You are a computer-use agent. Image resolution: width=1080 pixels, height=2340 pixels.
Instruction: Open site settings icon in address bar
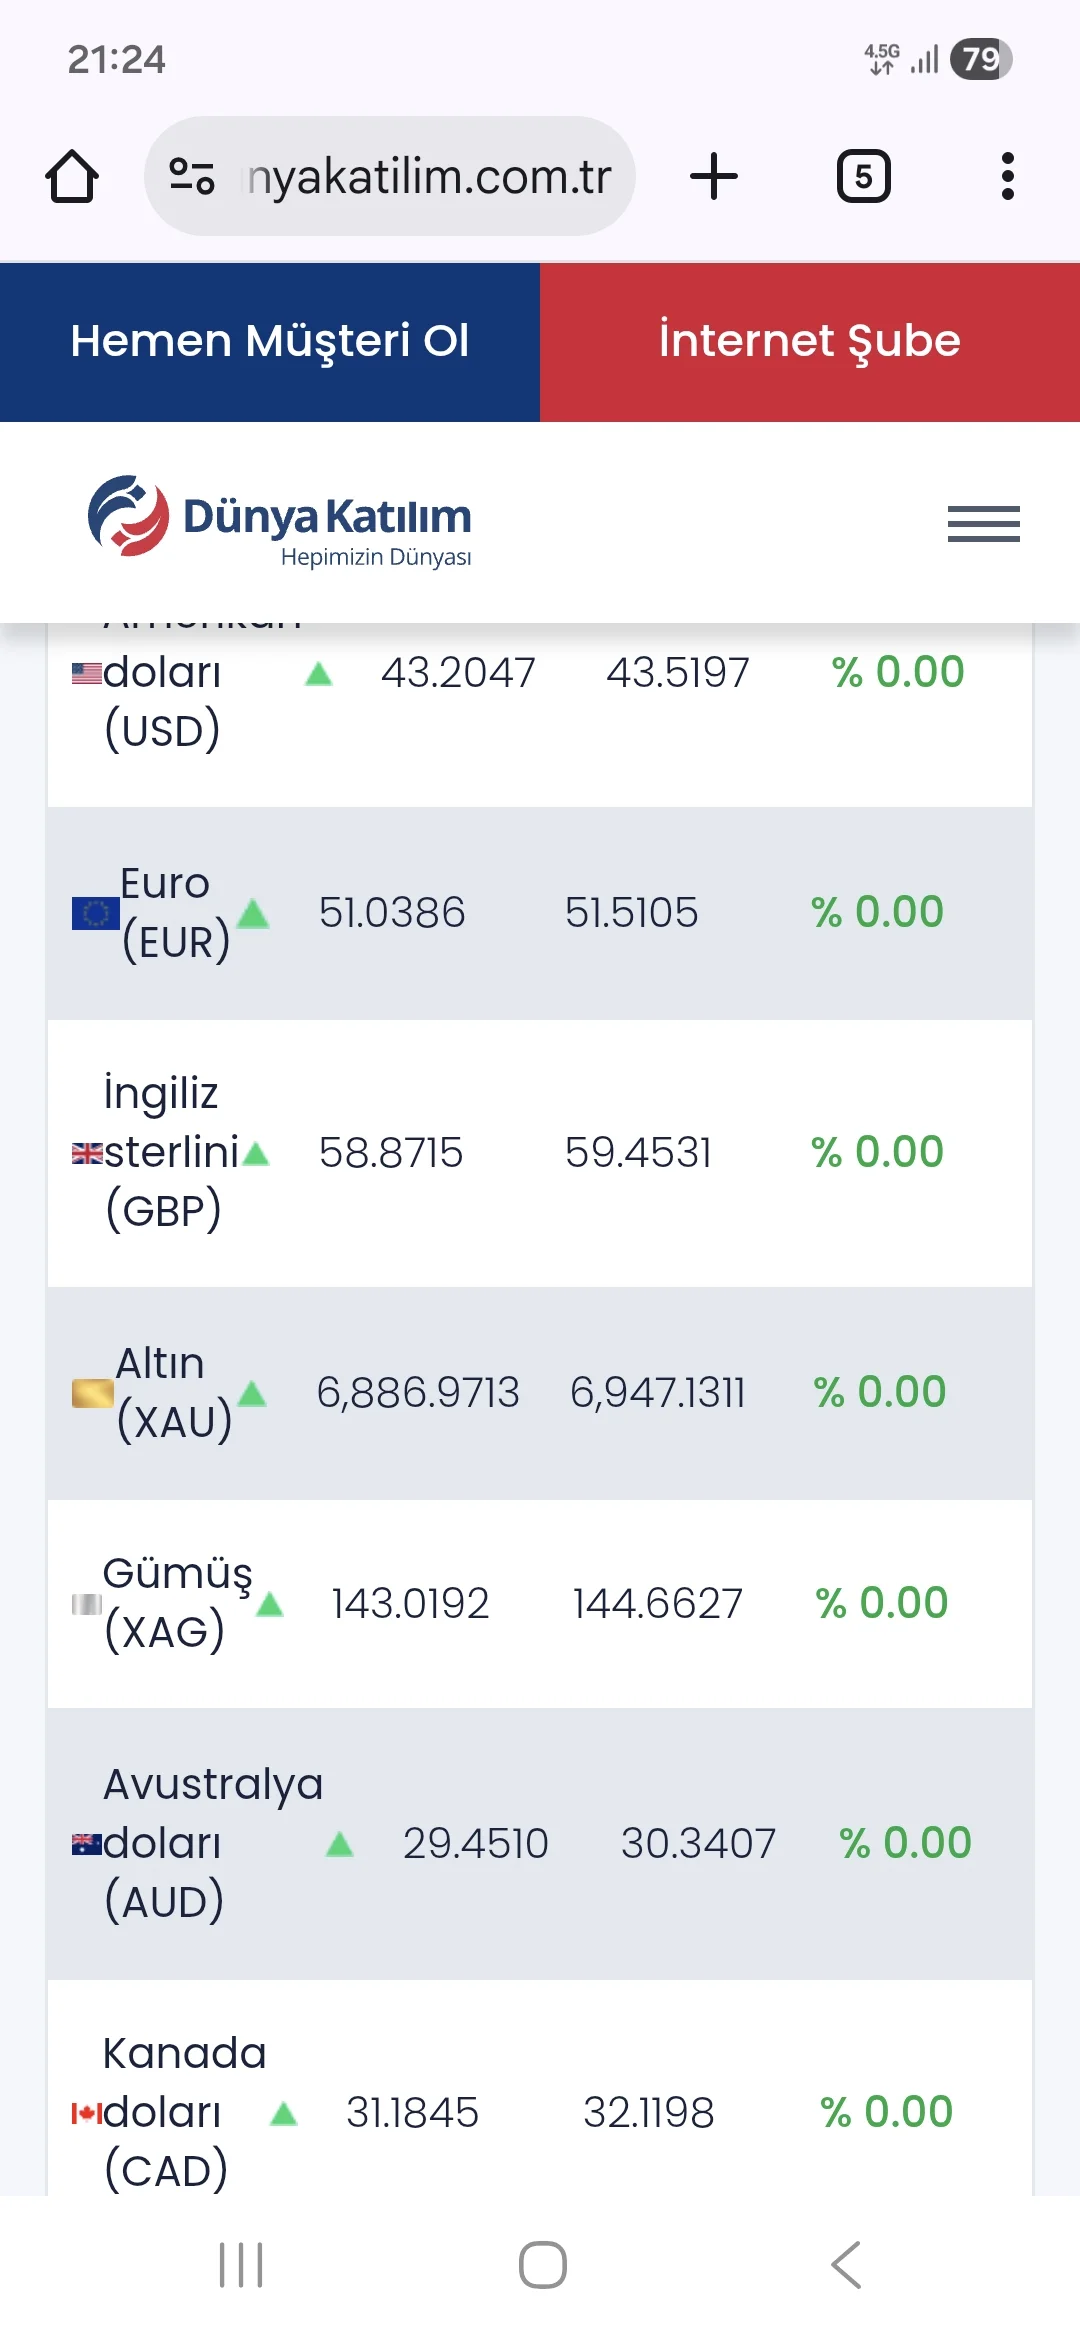click(192, 177)
